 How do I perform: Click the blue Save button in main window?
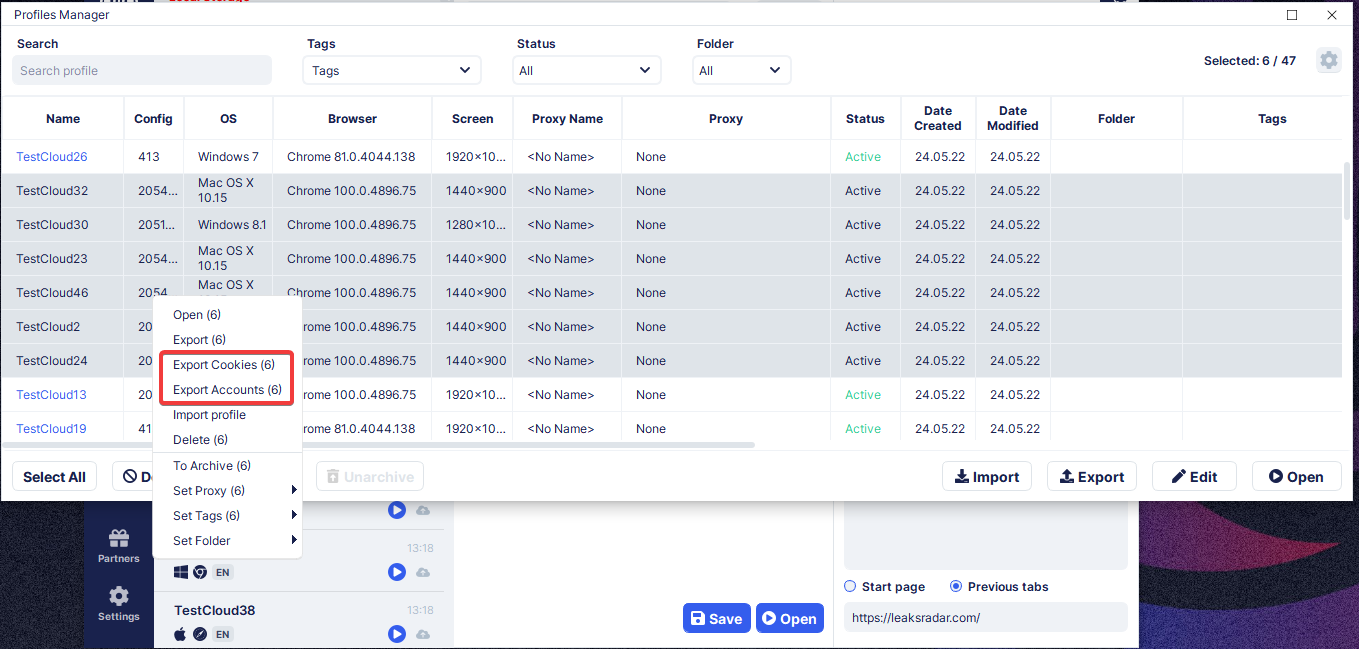coord(717,618)
